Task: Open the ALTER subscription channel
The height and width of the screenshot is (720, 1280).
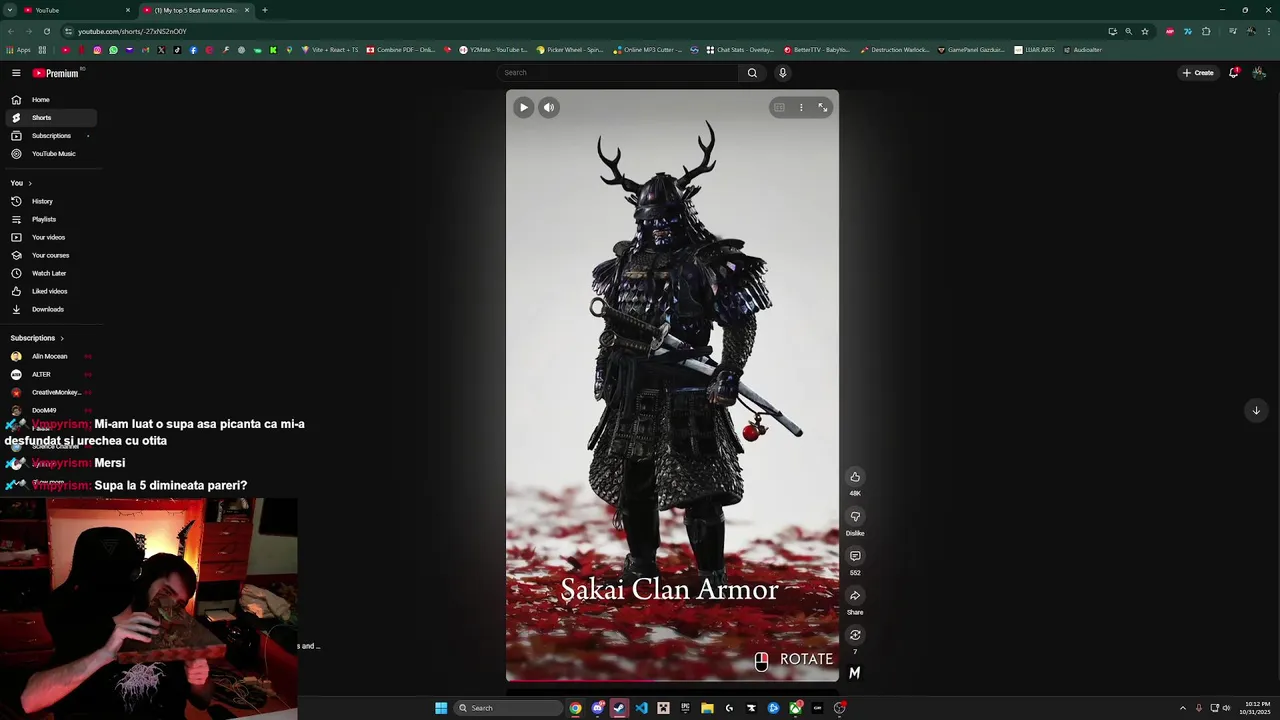Action: 50,374
